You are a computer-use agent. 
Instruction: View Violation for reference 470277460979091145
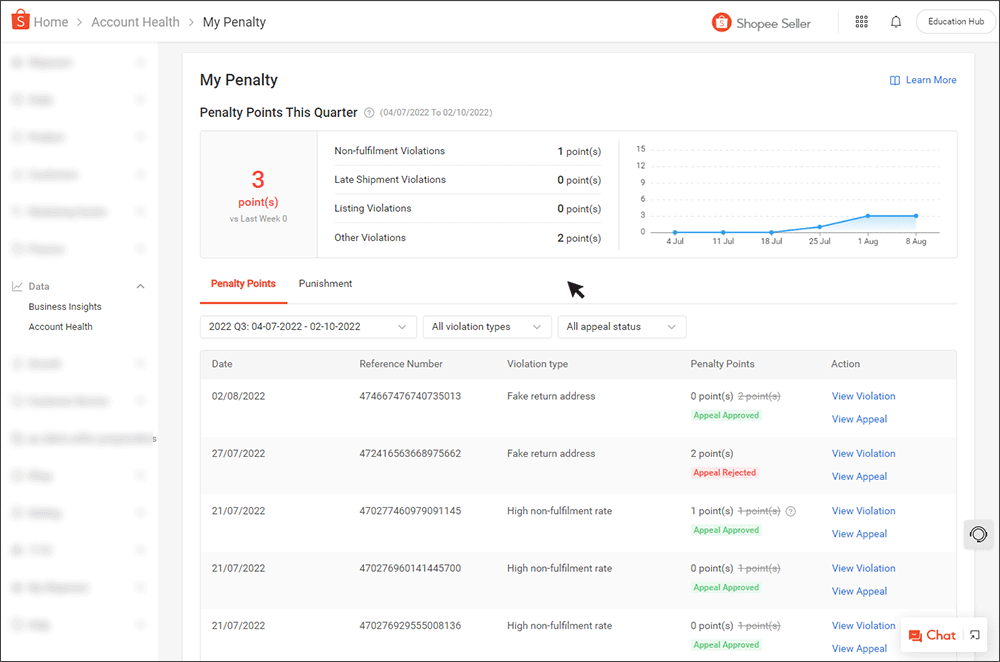pos(864,511)
